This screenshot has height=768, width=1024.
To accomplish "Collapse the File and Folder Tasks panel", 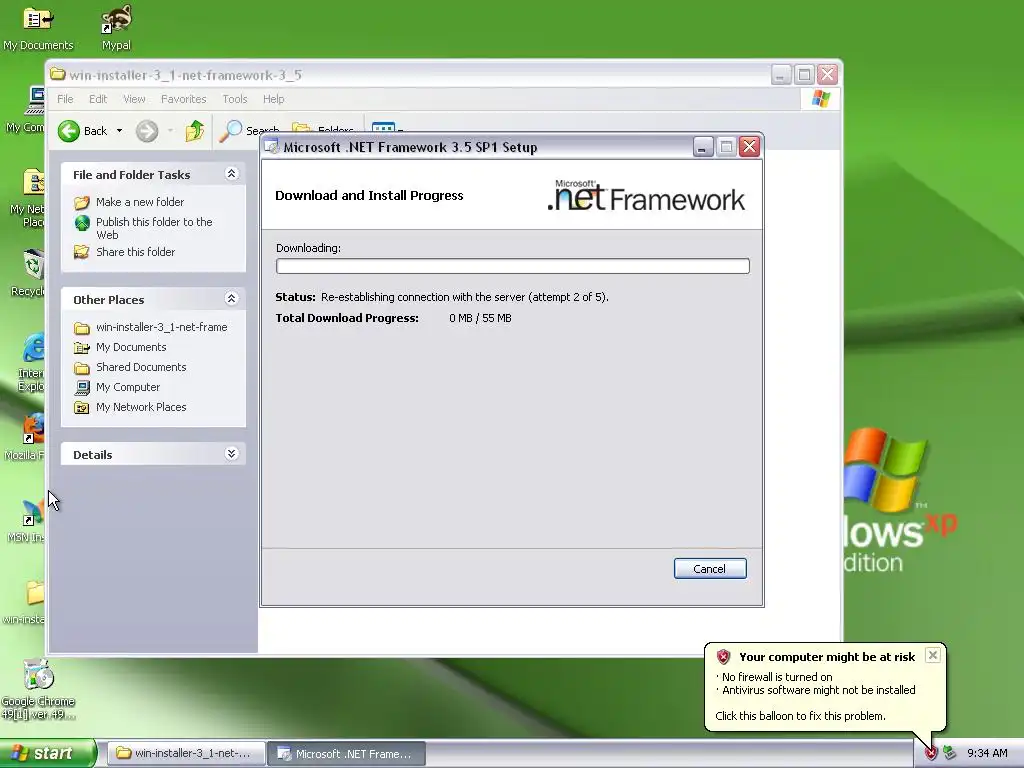I will tap(231, 174).
